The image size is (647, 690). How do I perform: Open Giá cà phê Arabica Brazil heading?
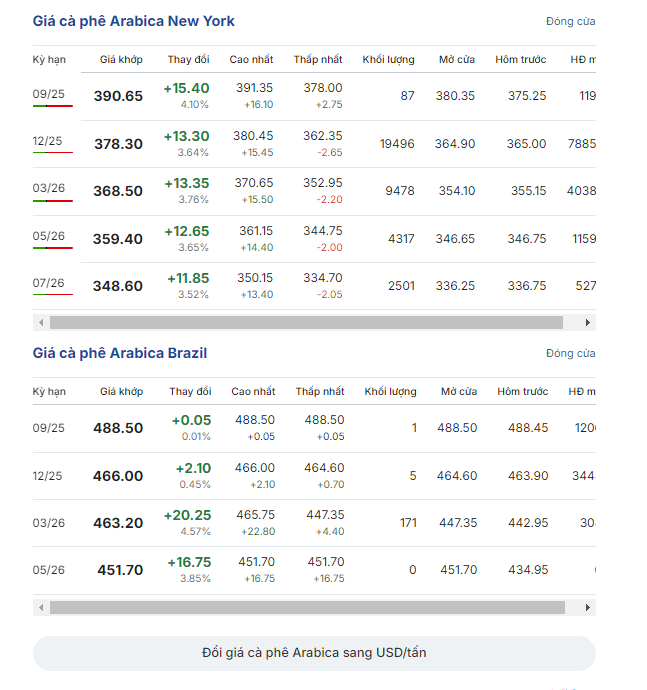pos(120,353)
